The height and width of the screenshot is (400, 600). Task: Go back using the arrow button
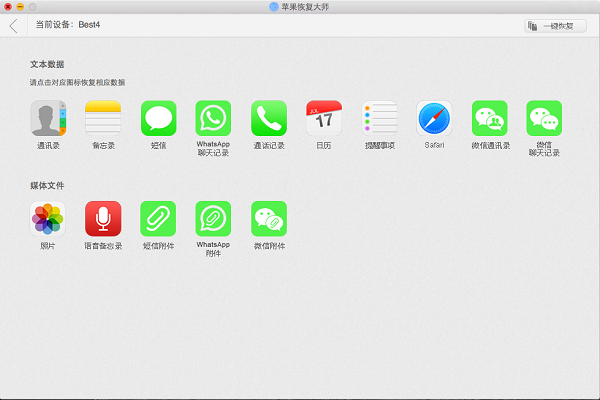click(x=13, y=26)
